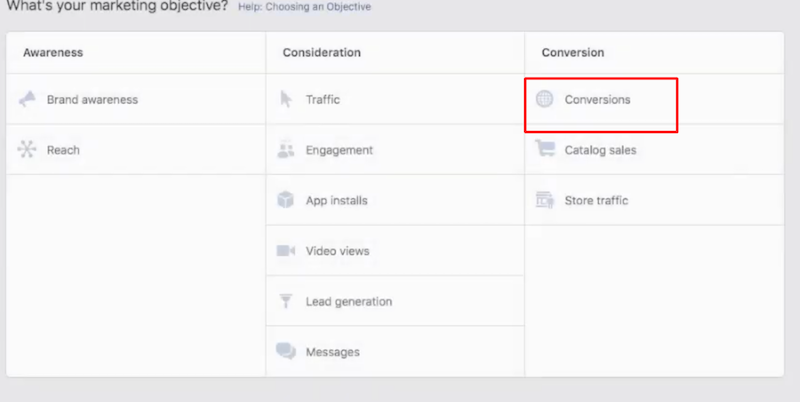Click the Catalog sales shopping cart icon
This screenshot has height=402, width=800.
click(545, 150)
